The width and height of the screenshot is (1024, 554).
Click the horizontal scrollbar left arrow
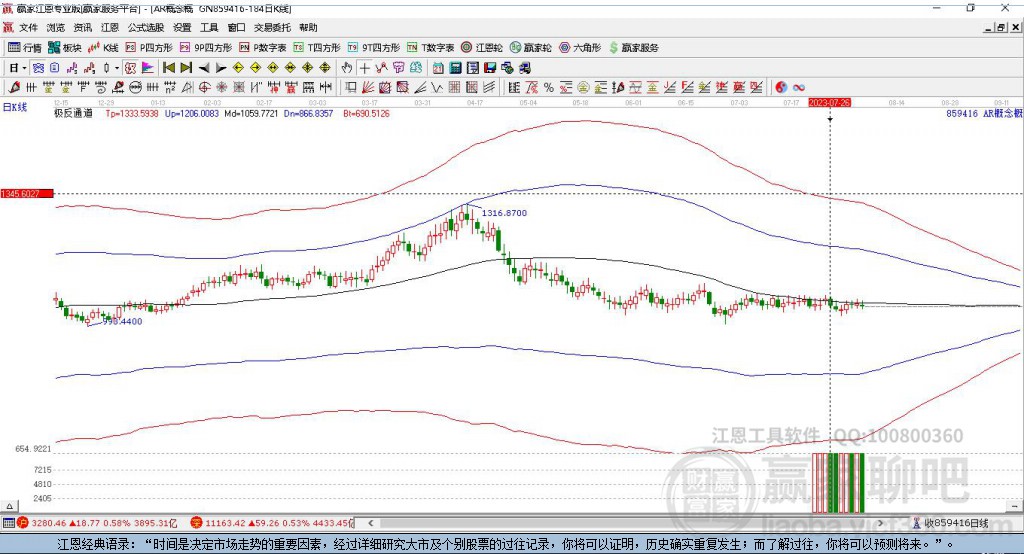(x=371, y=523)
